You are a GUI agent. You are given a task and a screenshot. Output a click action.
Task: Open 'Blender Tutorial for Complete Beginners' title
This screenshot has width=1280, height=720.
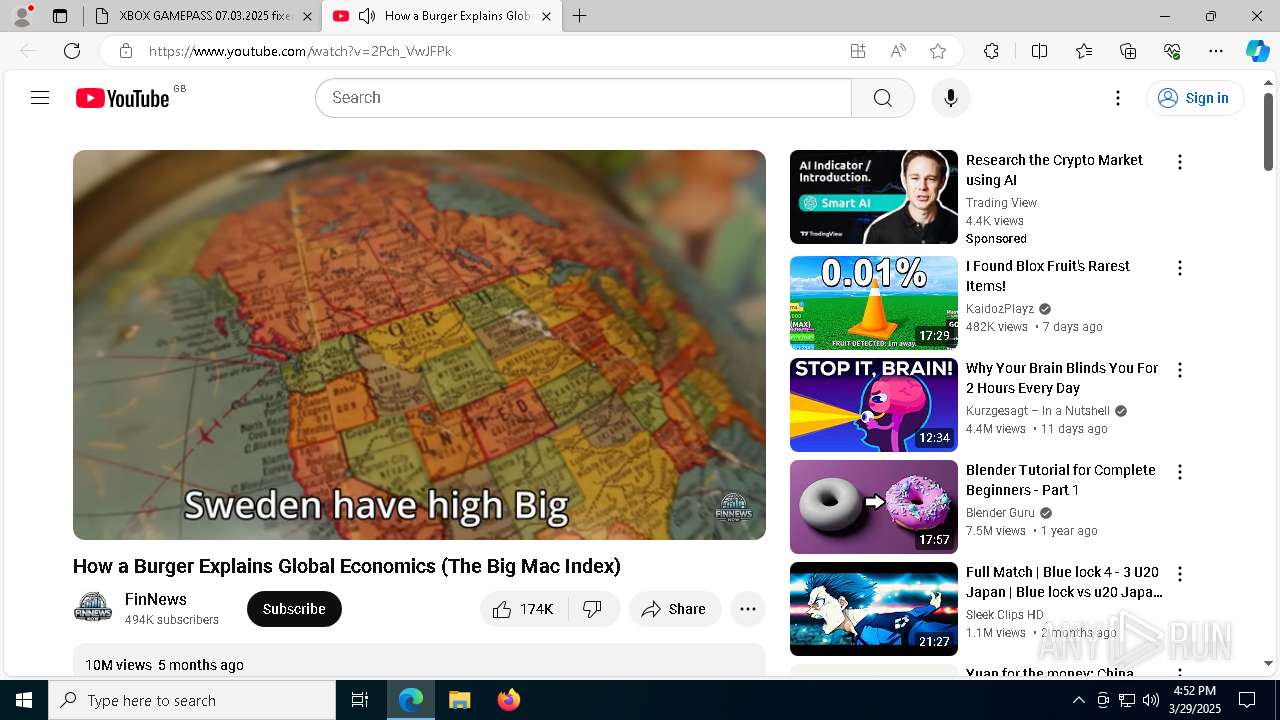tap(1060, 480)
